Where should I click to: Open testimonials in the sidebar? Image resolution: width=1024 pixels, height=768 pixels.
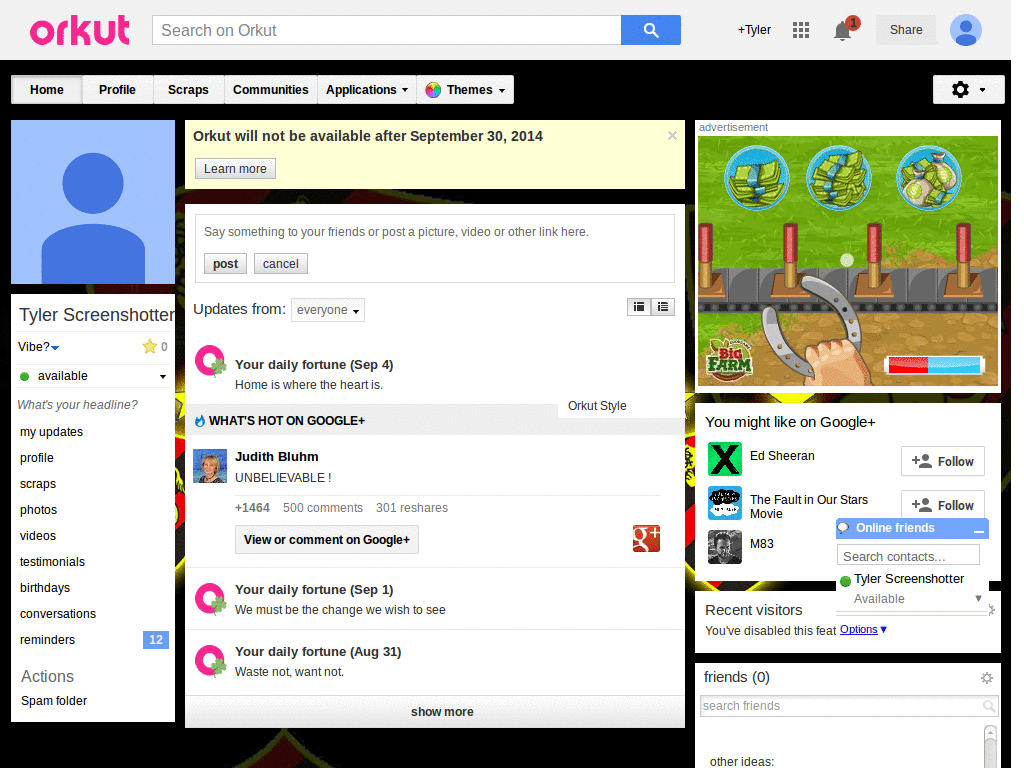[x=52, y=562]
